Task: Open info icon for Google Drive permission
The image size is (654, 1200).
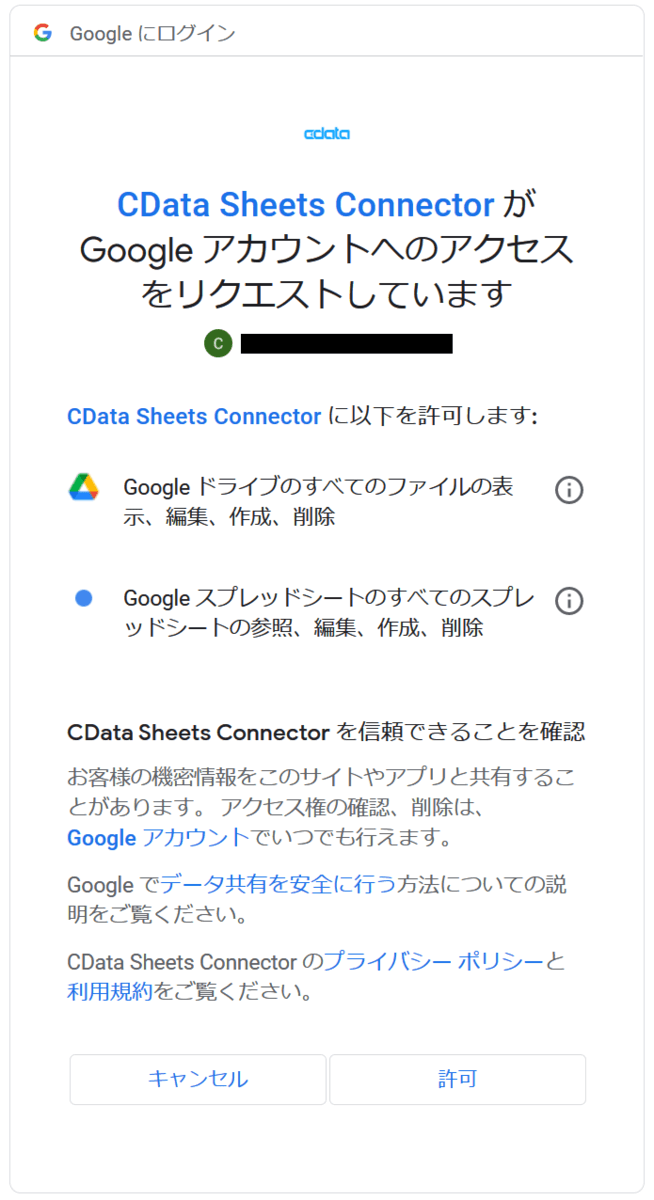Action: (x=569, y=489)
